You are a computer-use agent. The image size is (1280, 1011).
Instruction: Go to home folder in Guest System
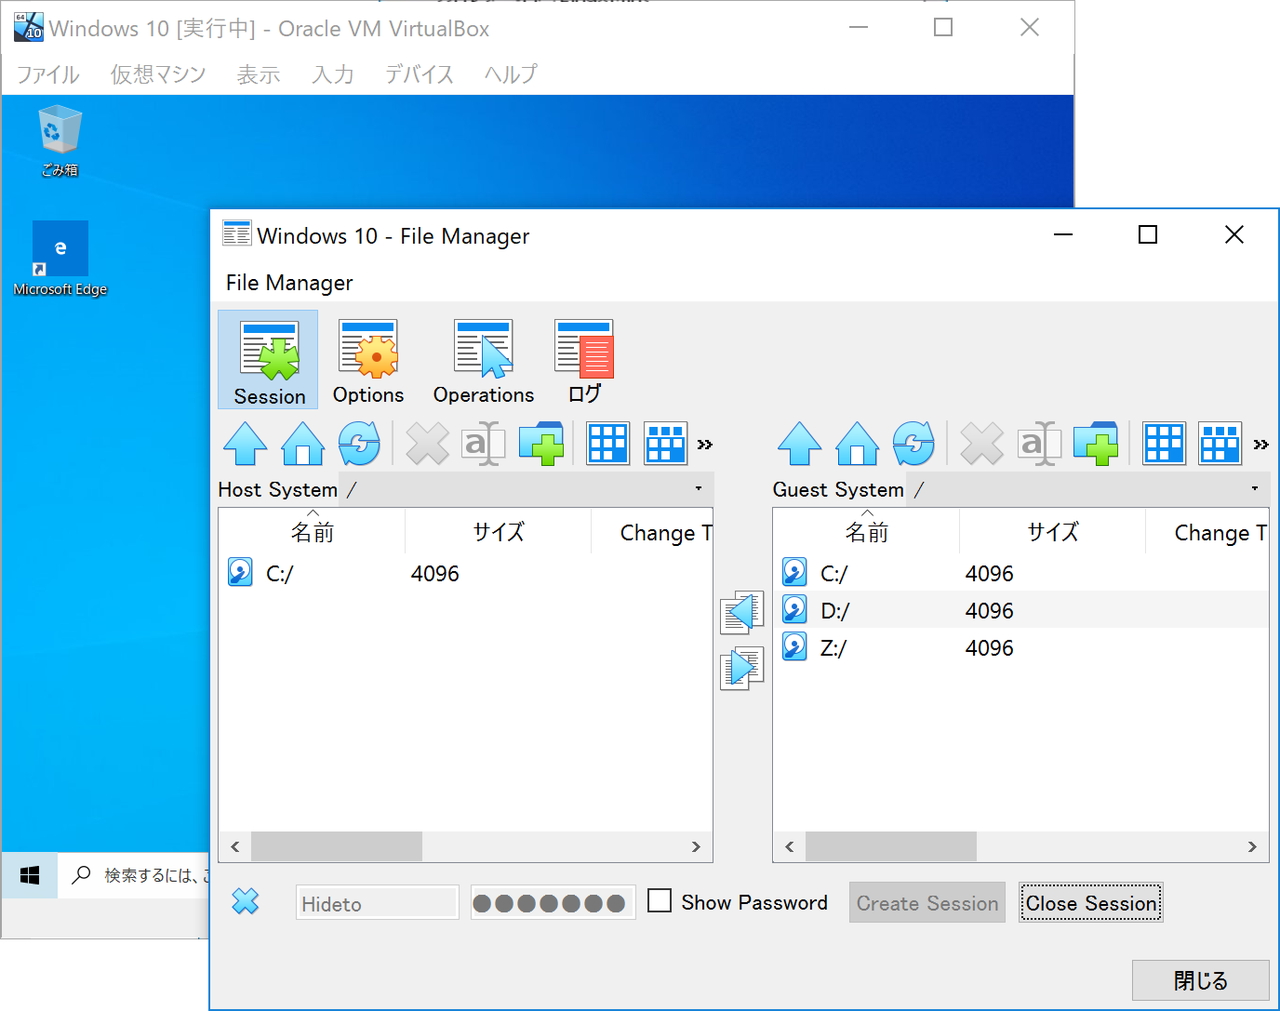857,444
